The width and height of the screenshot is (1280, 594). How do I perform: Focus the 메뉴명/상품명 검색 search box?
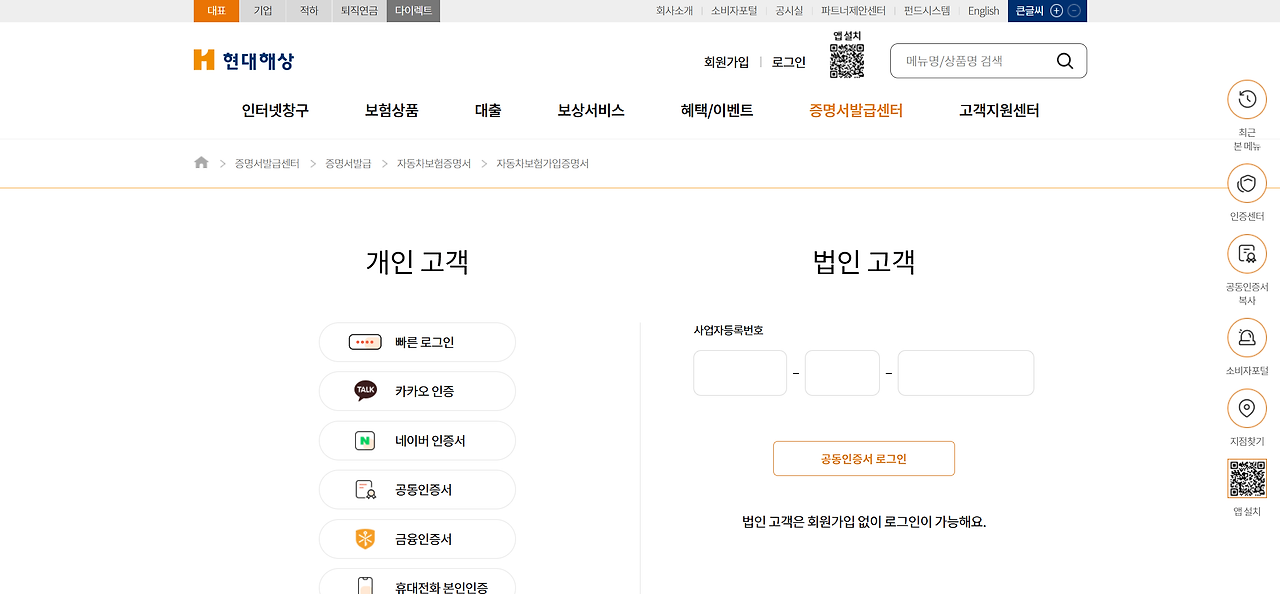point(975,61)
